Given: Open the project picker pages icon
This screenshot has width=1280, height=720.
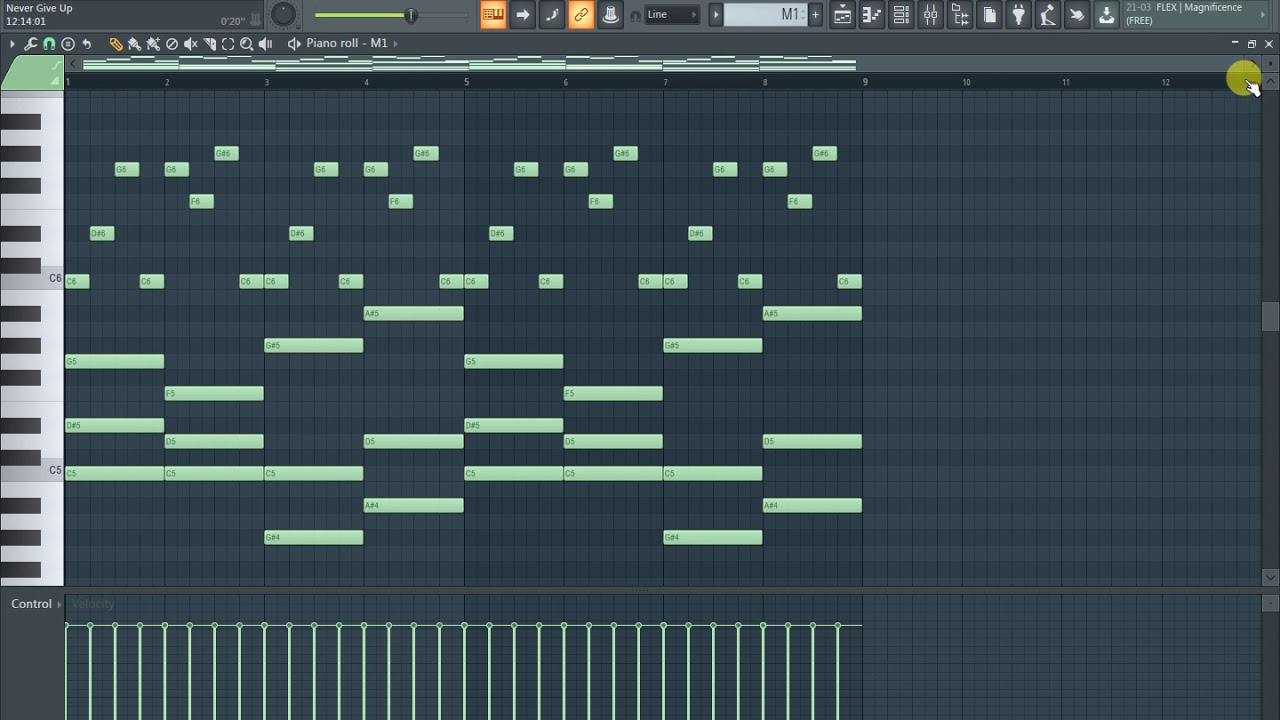Looking at the screenshot, I should pos(989,14).
